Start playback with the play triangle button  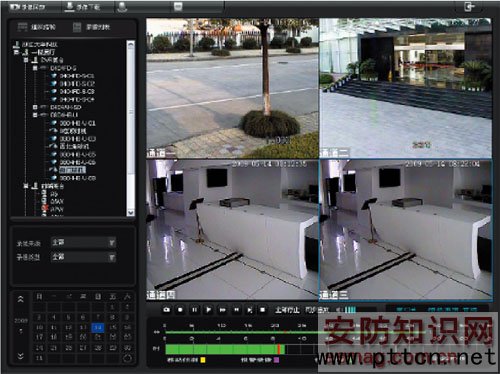click(208, 310)
